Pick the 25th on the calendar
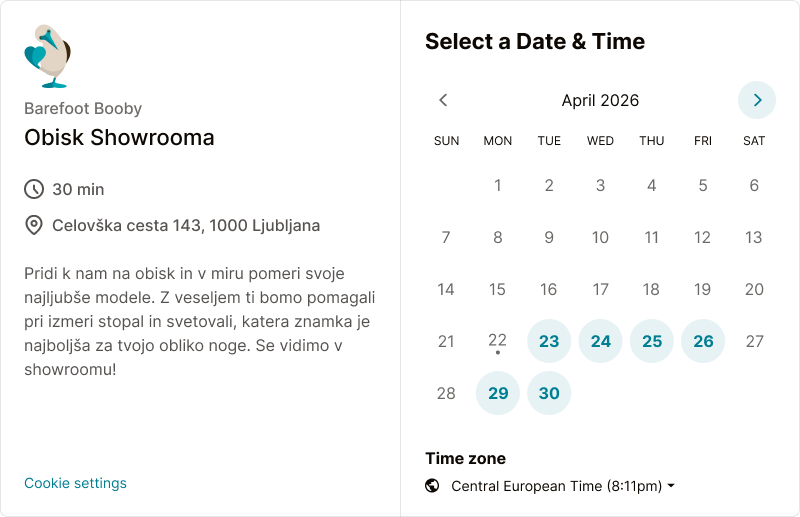The image size is (800, 517). [x=652, y=341]
